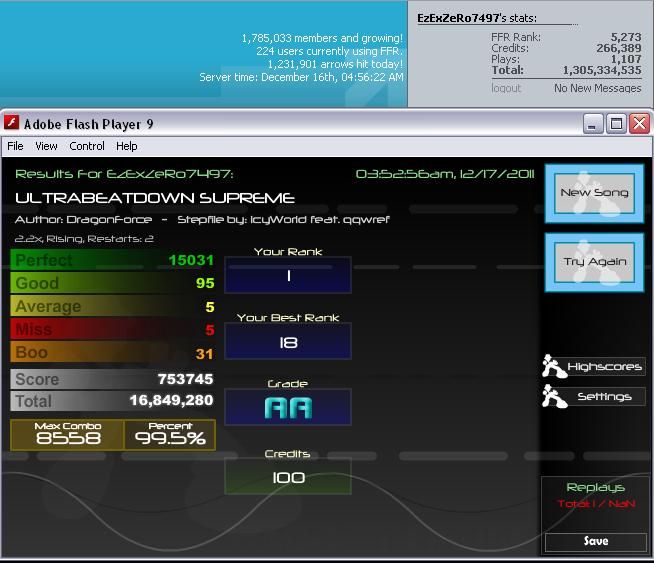Save the replay
Image resolution: width=654 pixels, height=563 pixels.
pos(596,541)
